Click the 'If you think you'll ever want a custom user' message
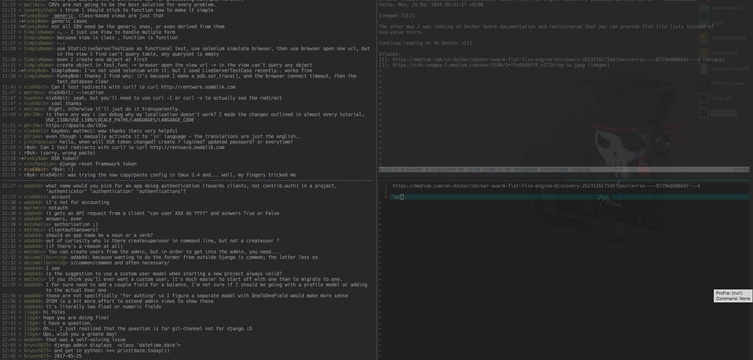This screenshot has height=360, width=753. [195, 279]
